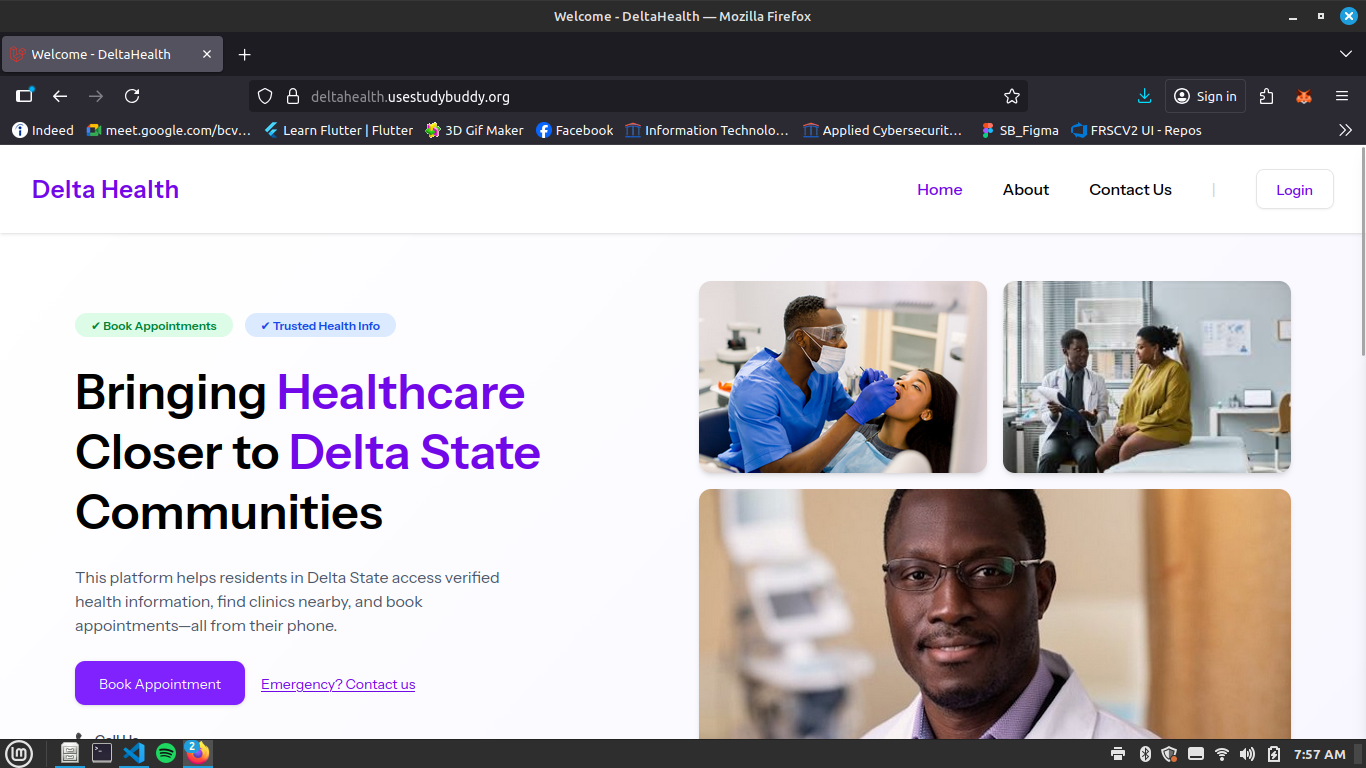Screen dimensions: 1366x768
Task: Open Spotify from the taskbar
Action: point(166,753)
